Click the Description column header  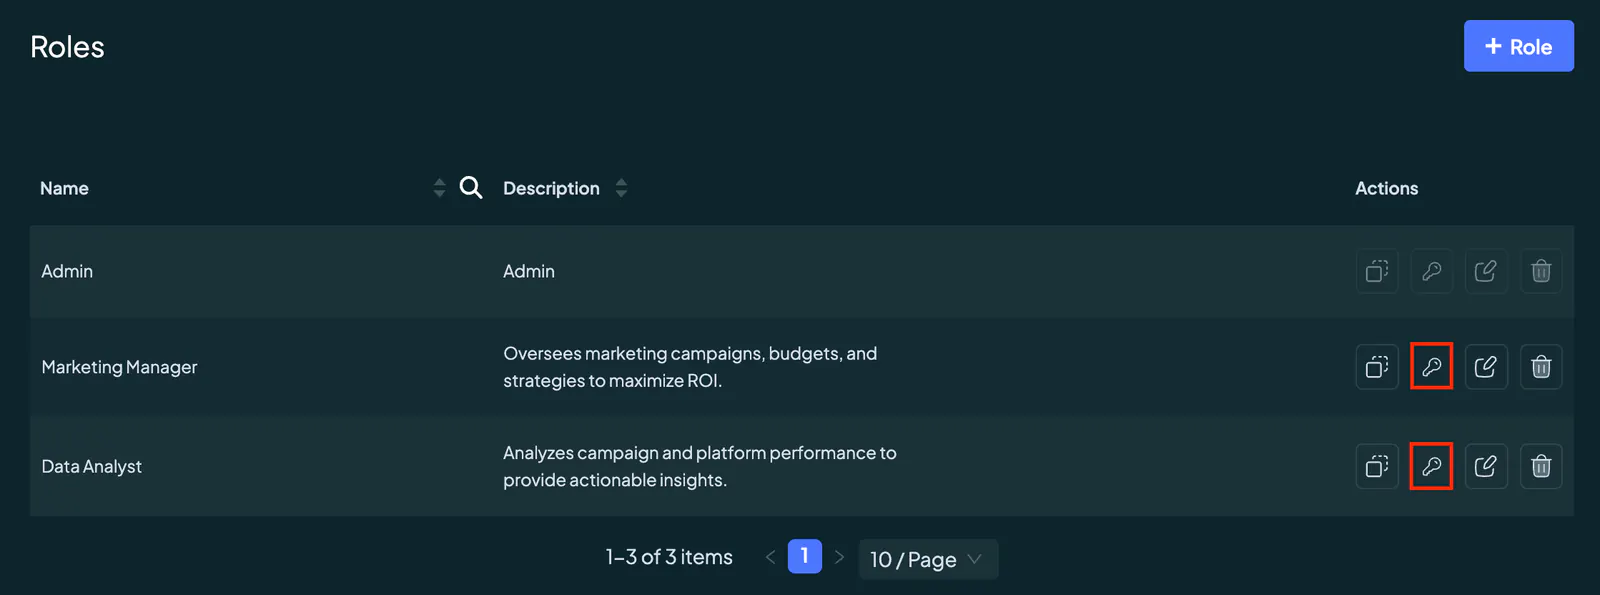click(x=551, y=188)
